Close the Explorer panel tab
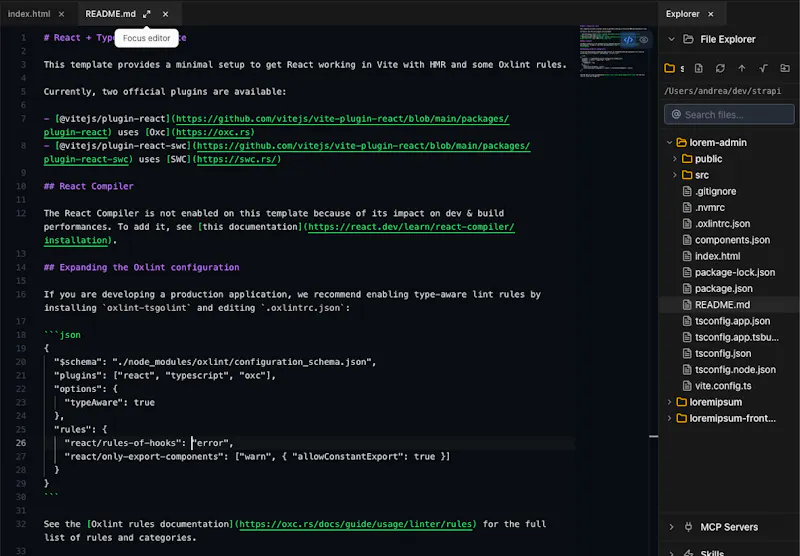 [x=711, y=14]
